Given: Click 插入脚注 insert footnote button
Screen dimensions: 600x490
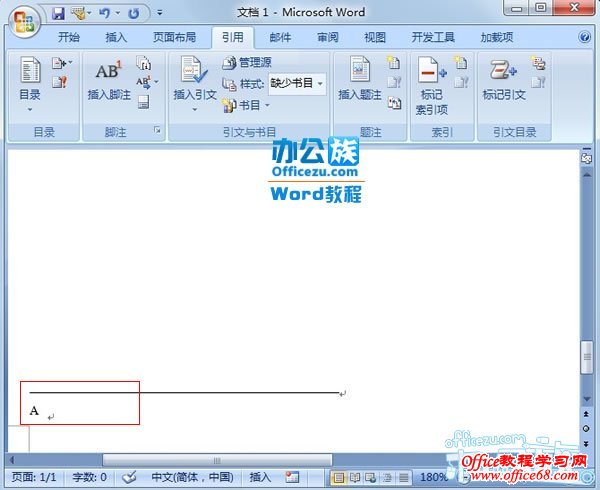Looking at the screenshot, I should [x=109, y=80].
